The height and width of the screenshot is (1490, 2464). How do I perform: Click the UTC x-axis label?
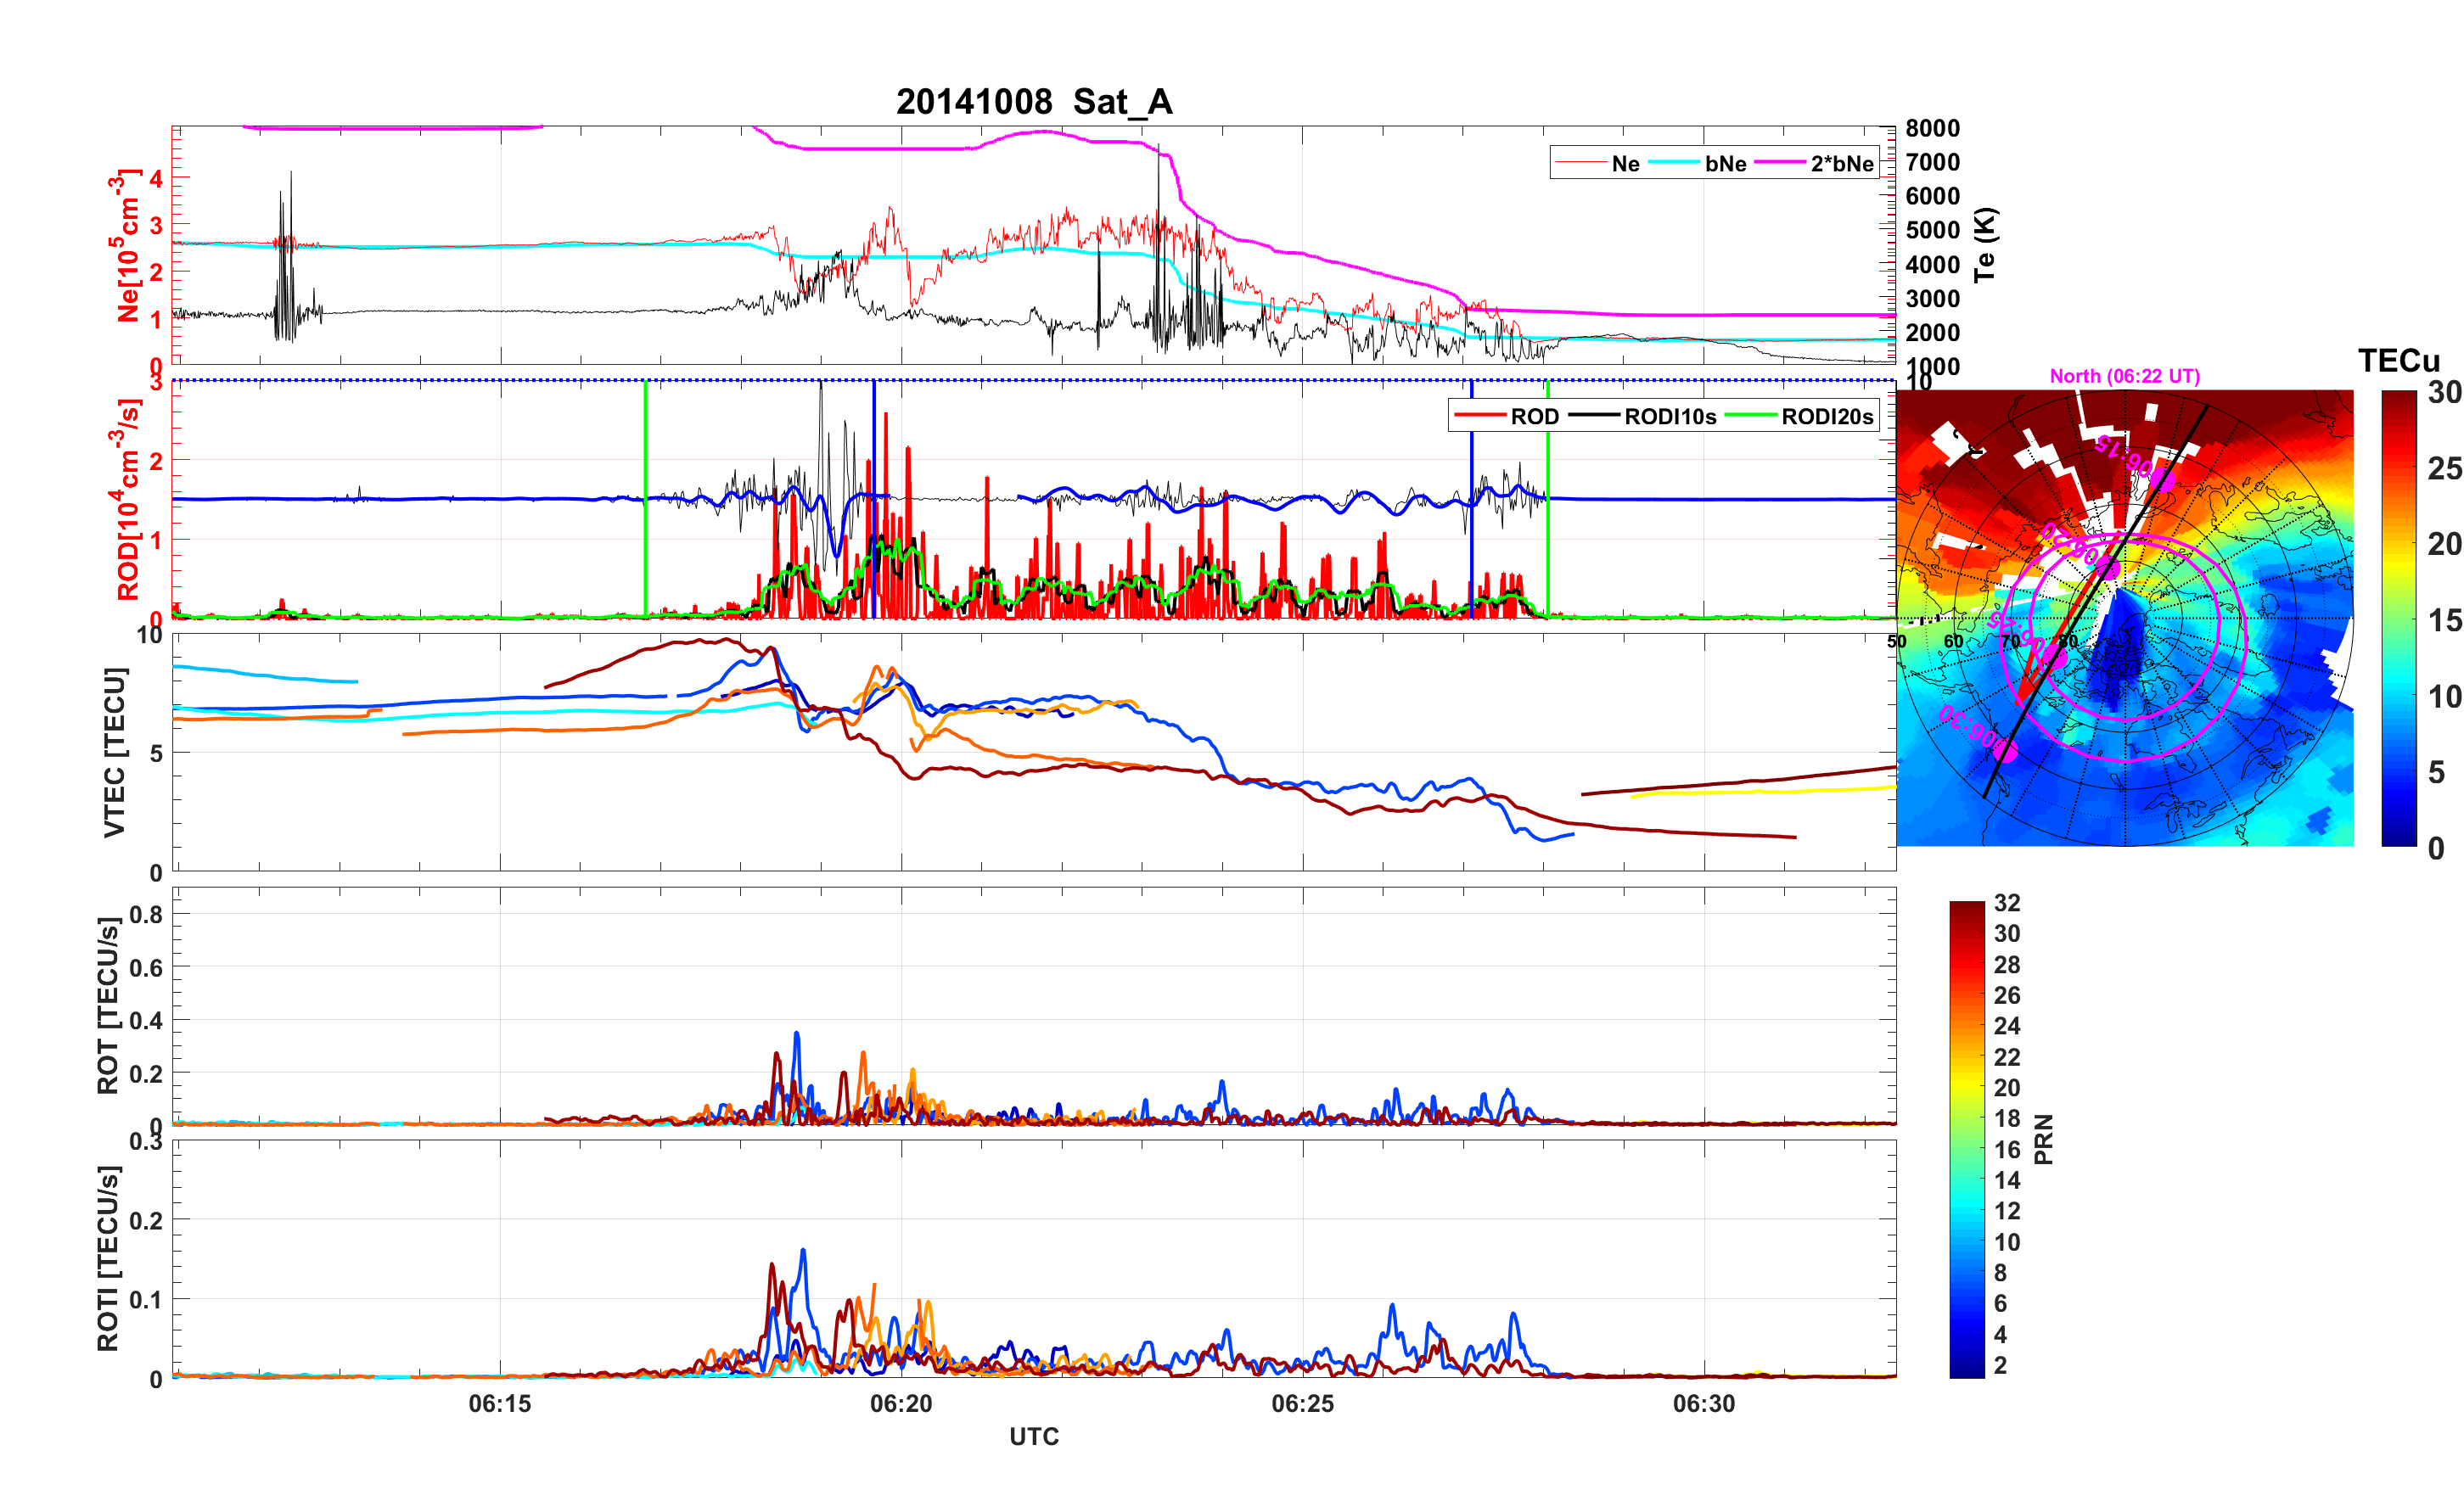click(x=1033, y=1437)
